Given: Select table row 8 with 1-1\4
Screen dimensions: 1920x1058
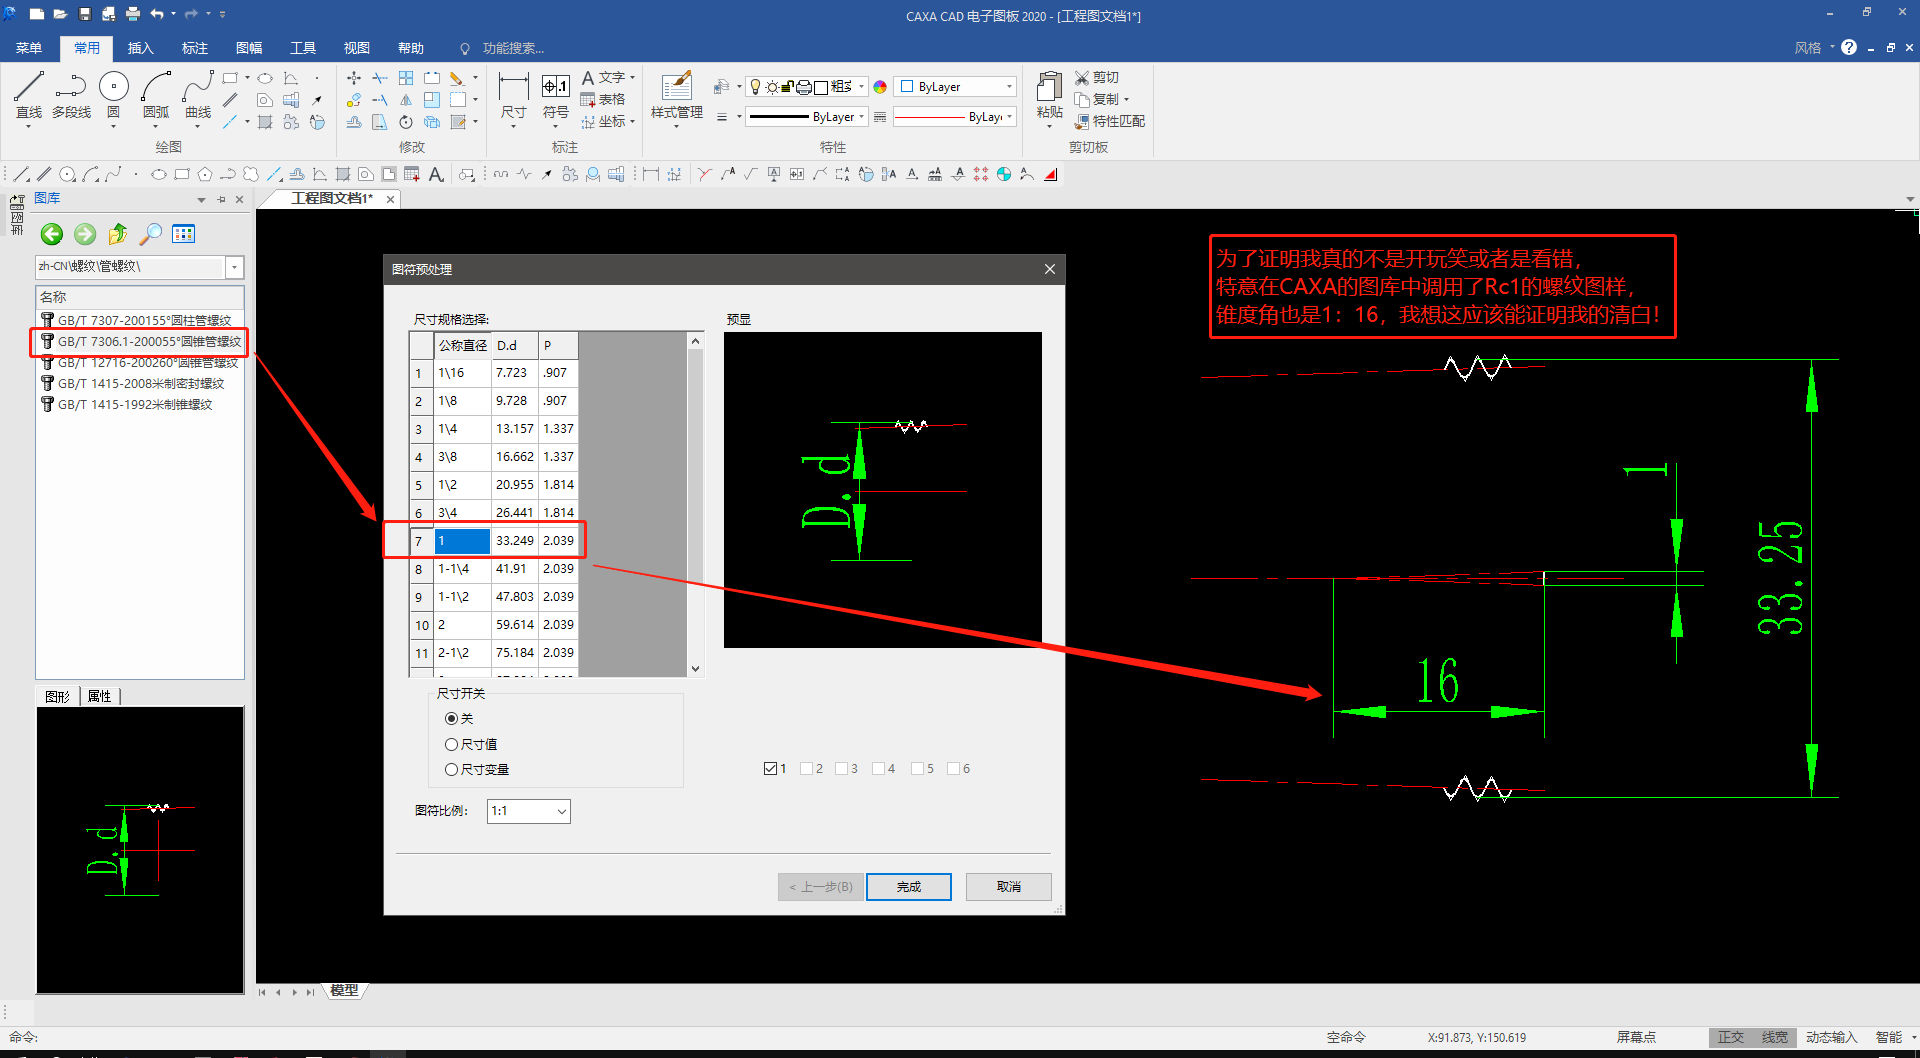Looking at the screenshot, I should (495, 569).
